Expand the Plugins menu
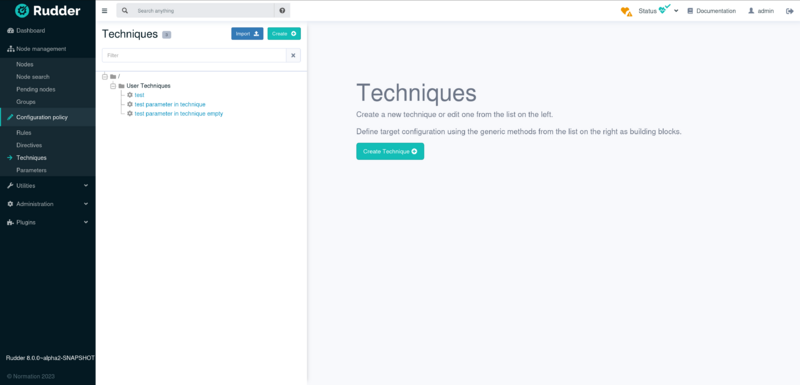 (x=47, y=222)
